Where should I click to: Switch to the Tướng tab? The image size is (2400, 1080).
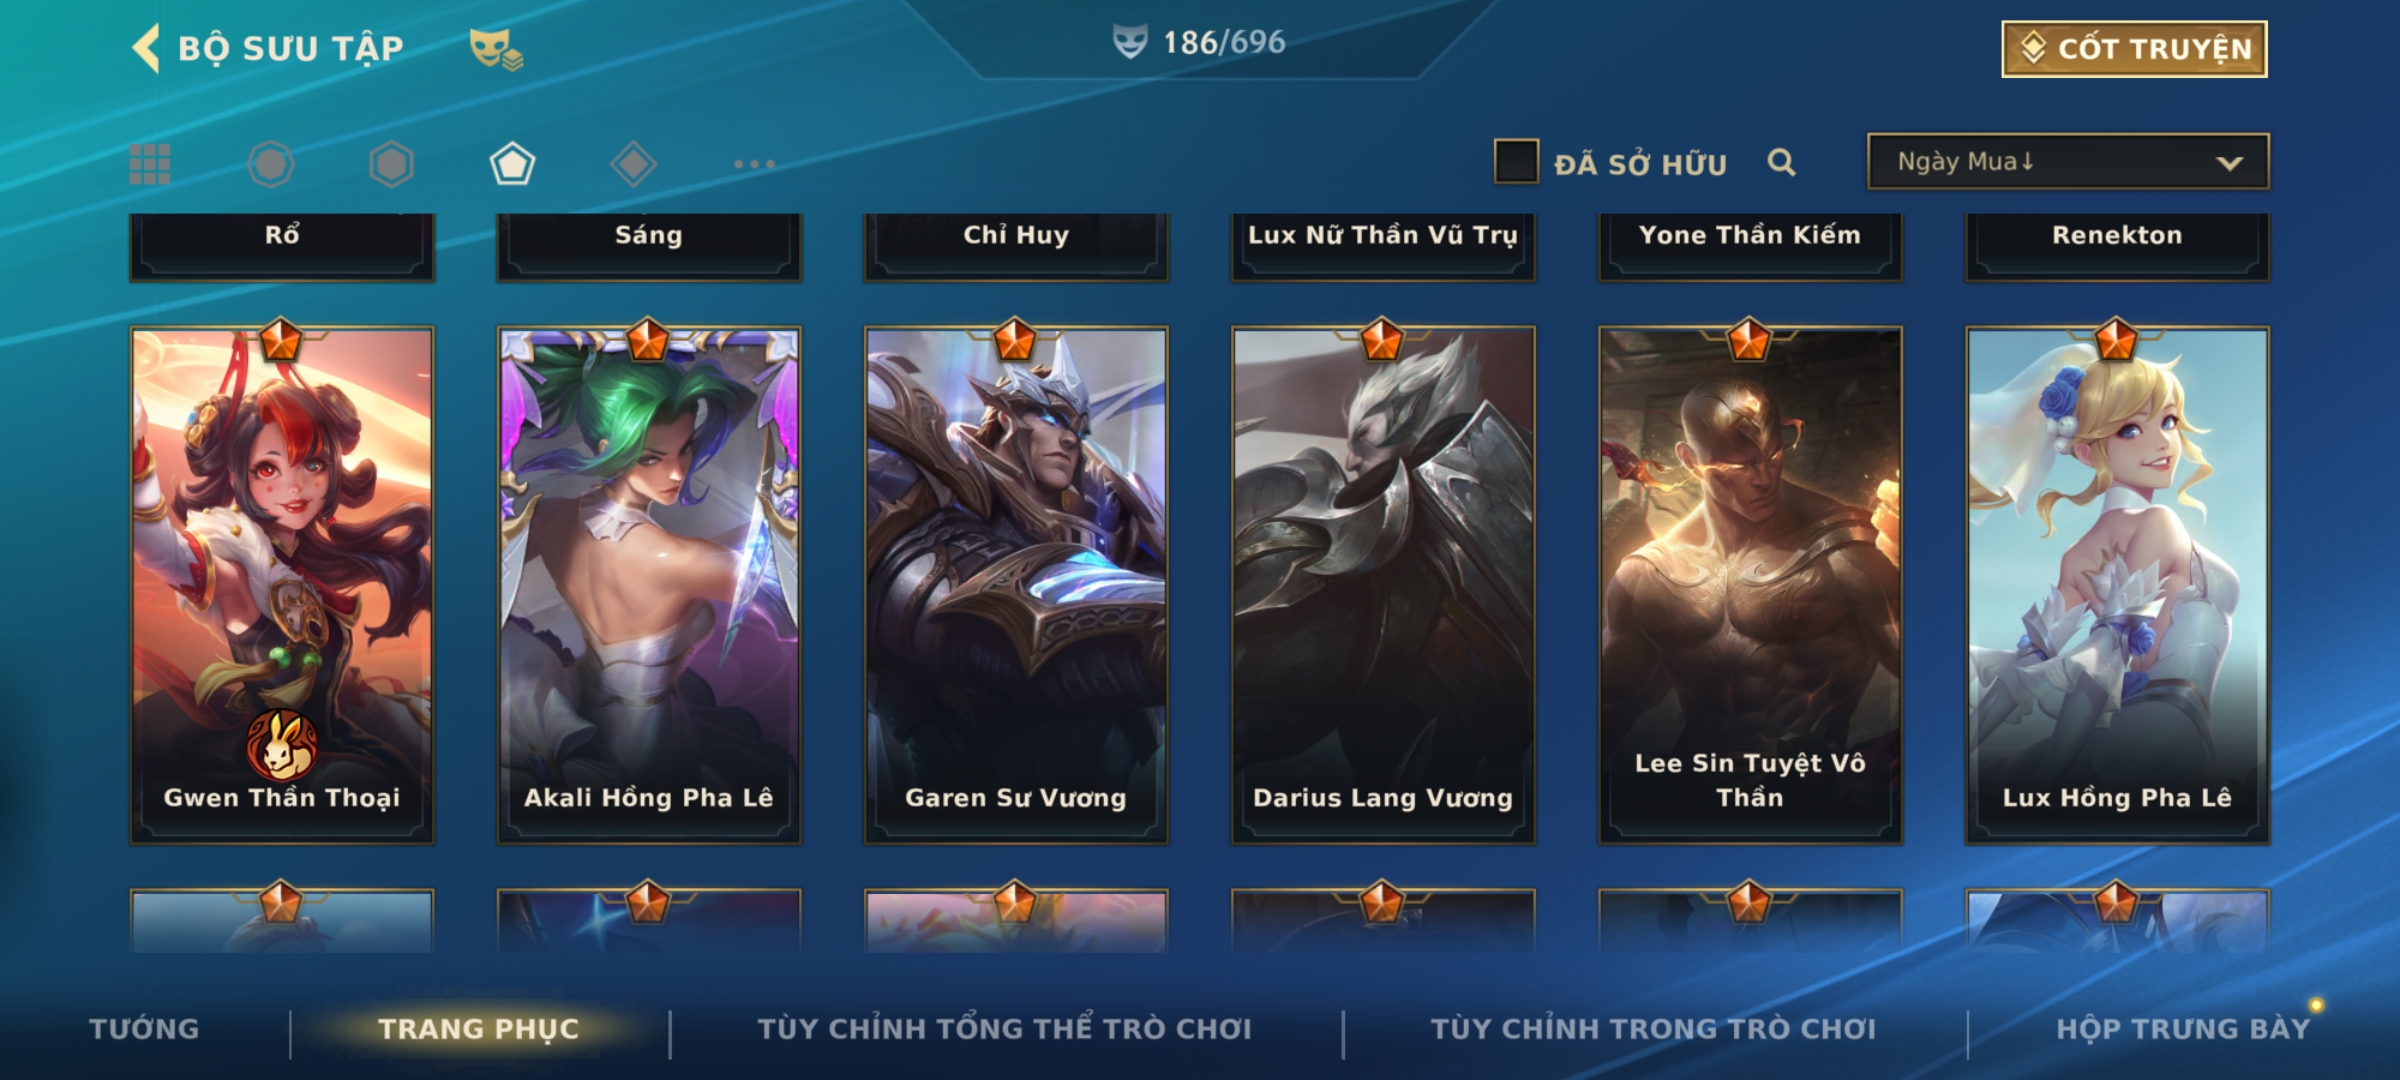point(144,1029)
